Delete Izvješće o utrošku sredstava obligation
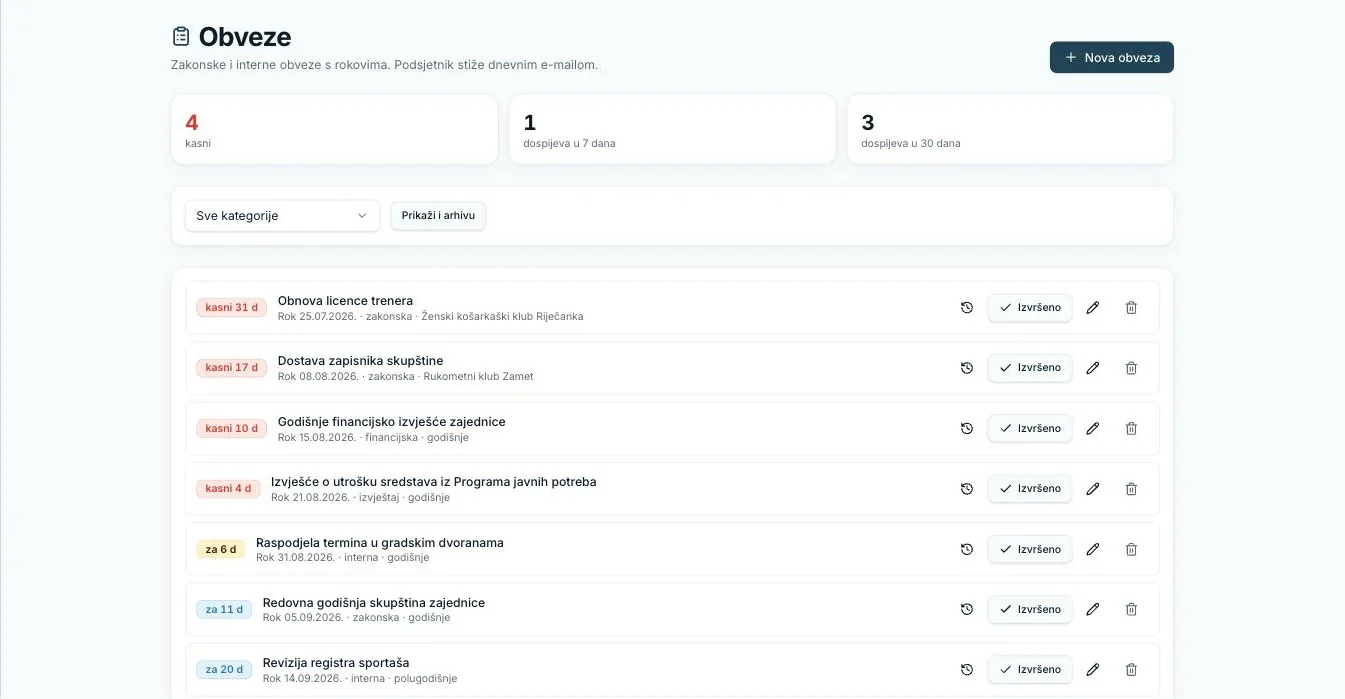The width and height of the screenshot is (1345, 699). click(x=1131, y=489)
